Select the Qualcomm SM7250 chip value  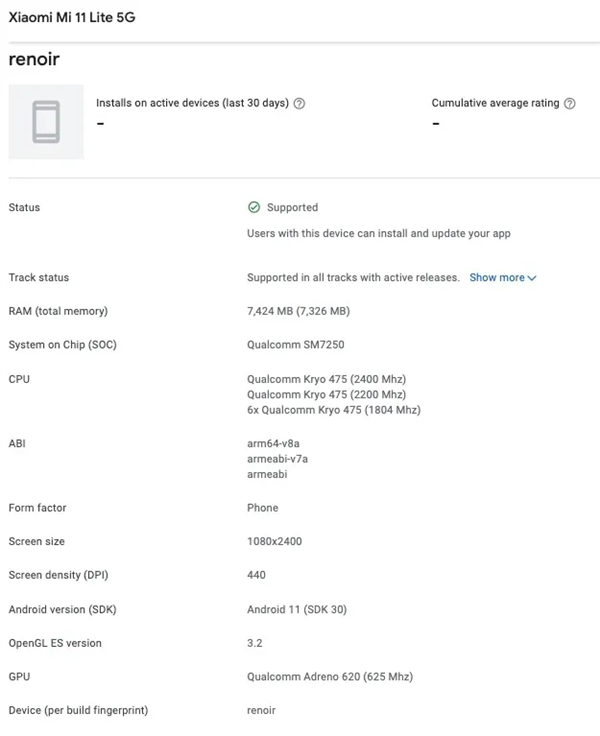point(297,345)
